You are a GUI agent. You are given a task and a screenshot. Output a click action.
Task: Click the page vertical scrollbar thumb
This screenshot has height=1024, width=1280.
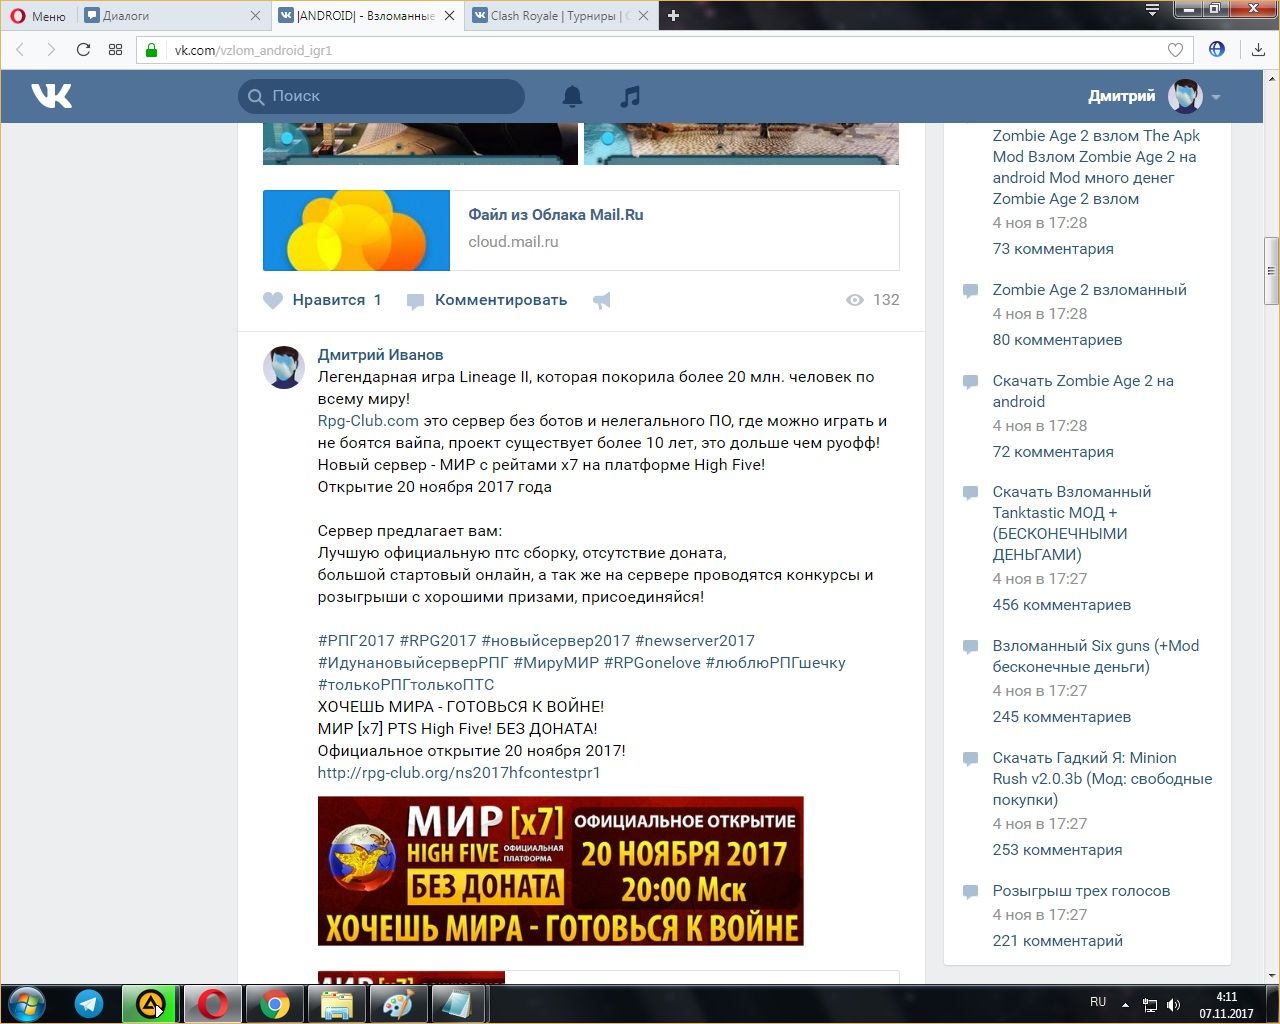click(x=1271, y=270)
